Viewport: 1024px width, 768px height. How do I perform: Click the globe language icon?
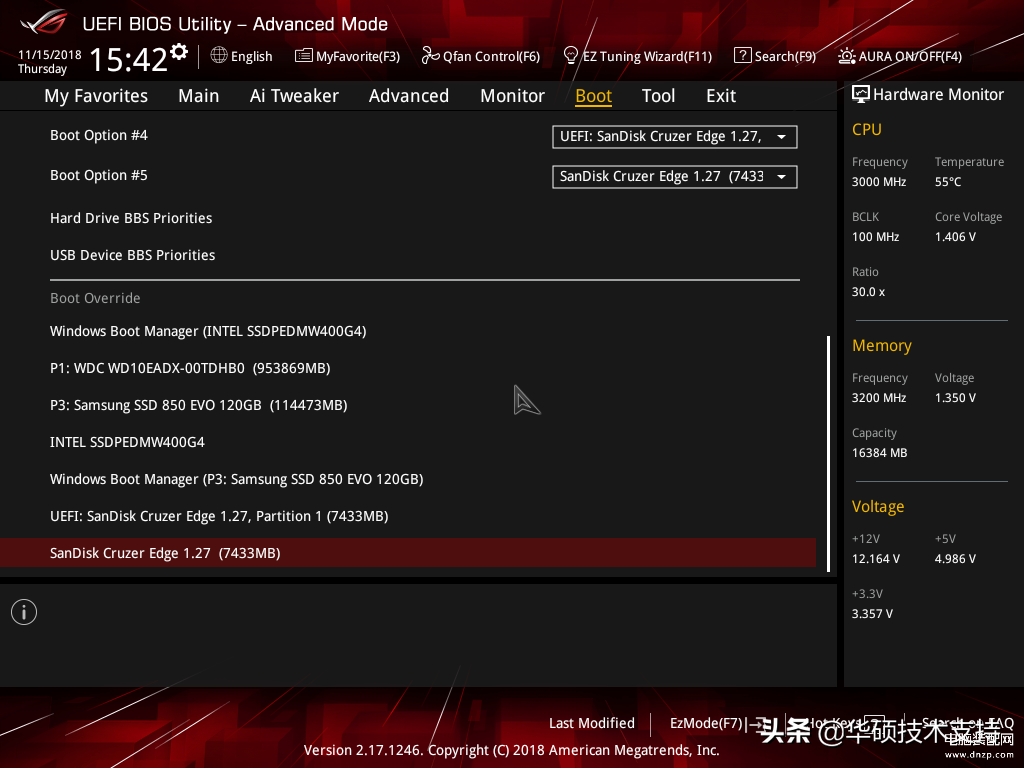pos(219,56)
